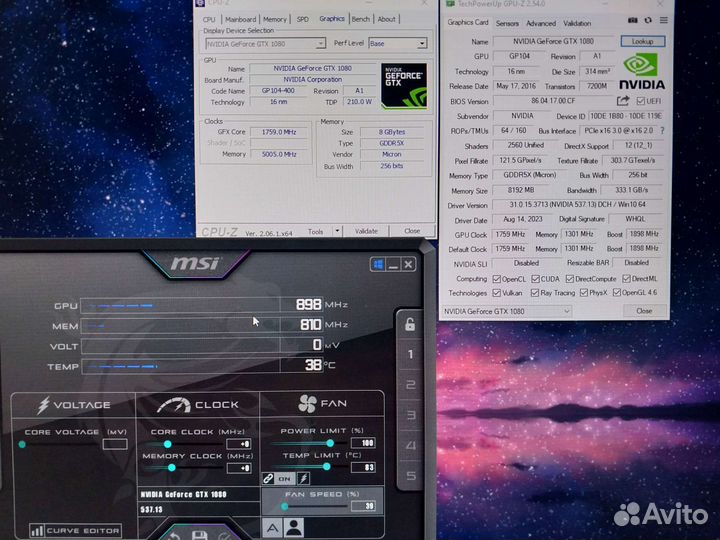Click the Close button in CPU-Z

412,231
